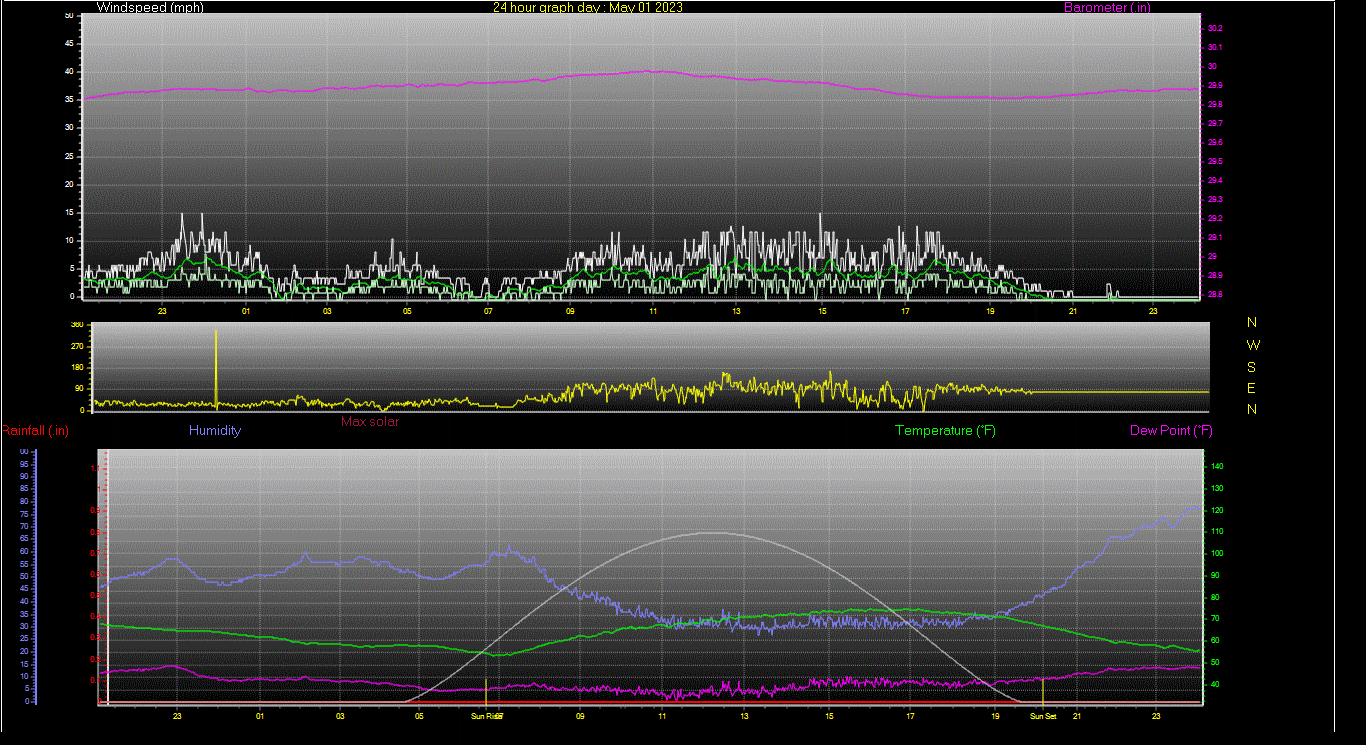Select the blue Humidity legend label
Screen dimensions: 1366x745
click(x=215, y=431)
